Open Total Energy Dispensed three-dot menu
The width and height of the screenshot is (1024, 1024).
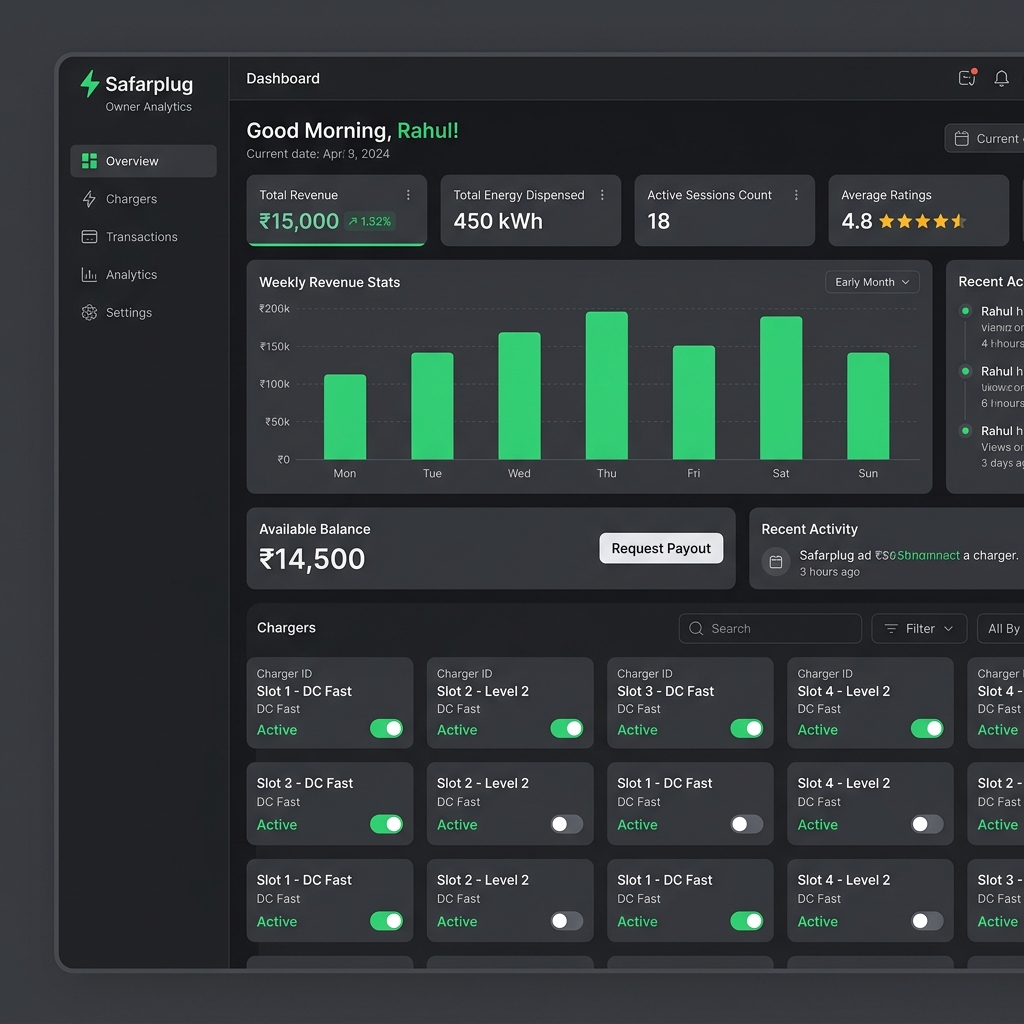[602, 195]
